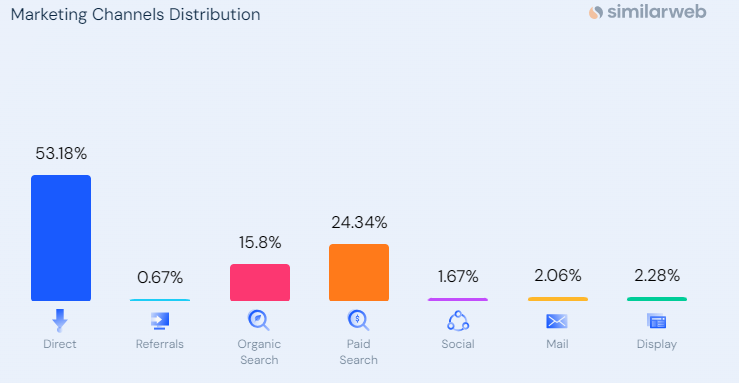Click the Organic Search label text

259,352
